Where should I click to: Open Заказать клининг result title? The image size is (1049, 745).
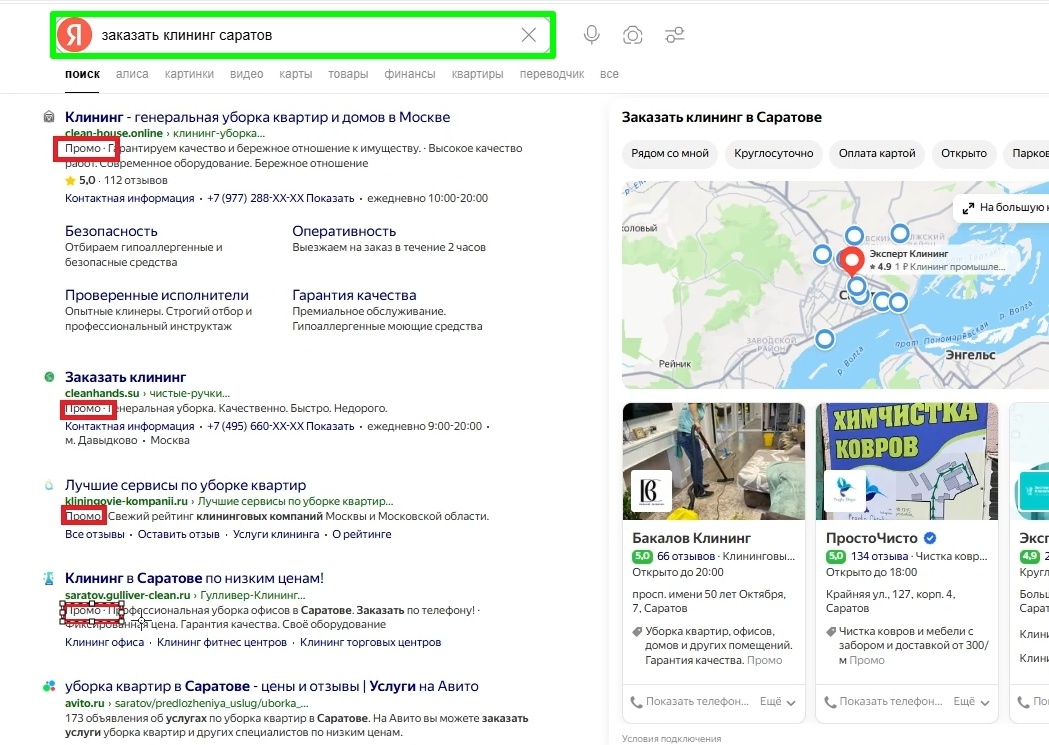click(x=125, y=377)
